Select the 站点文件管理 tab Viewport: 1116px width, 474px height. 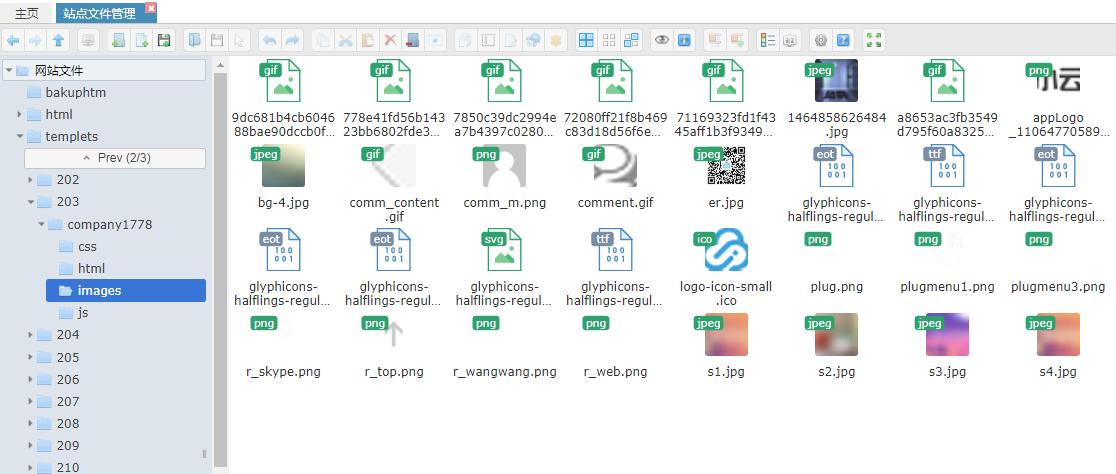100,14
